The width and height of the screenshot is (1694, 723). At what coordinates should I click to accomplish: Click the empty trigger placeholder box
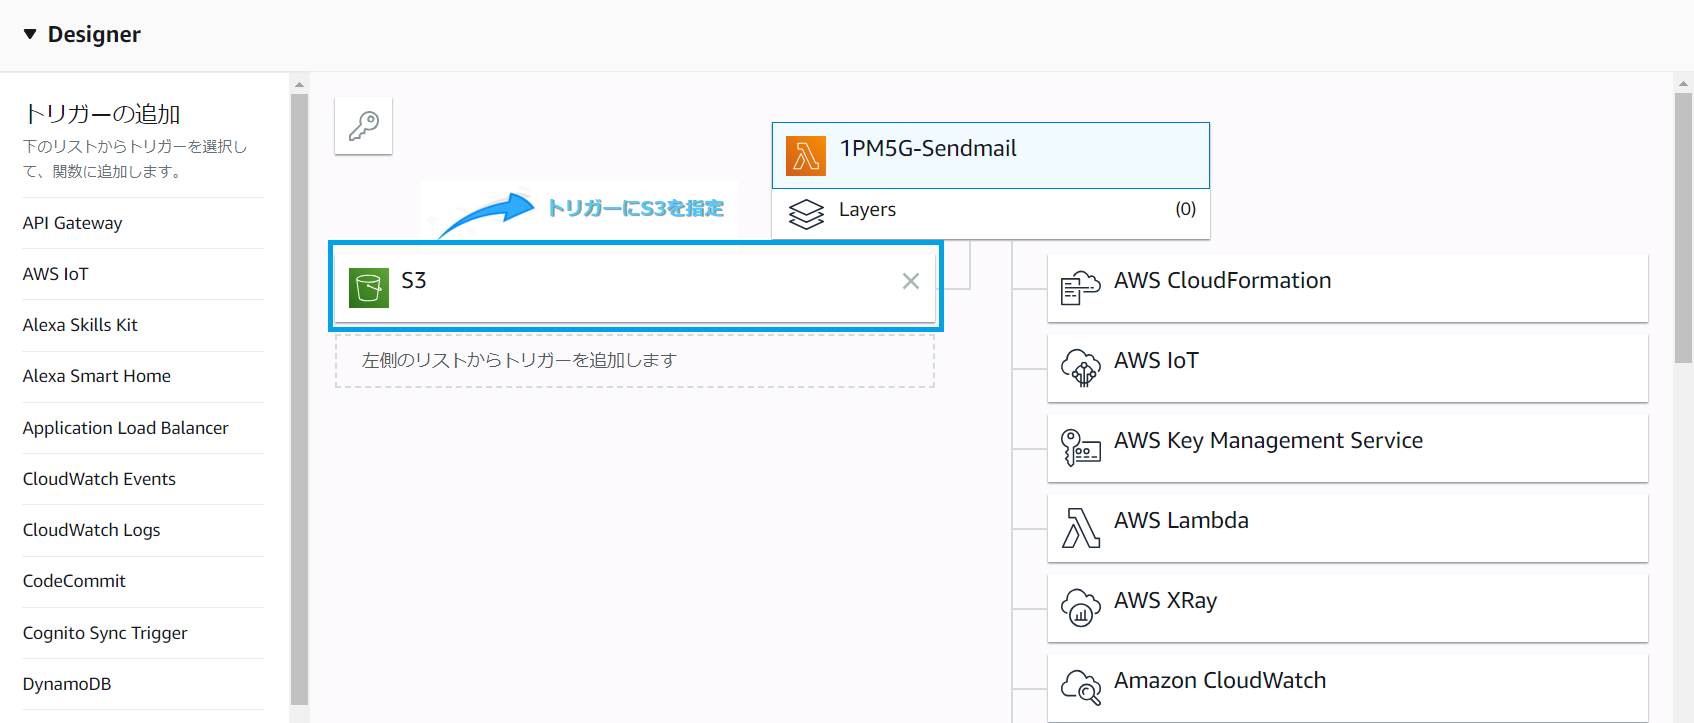(x=634, y=361)
